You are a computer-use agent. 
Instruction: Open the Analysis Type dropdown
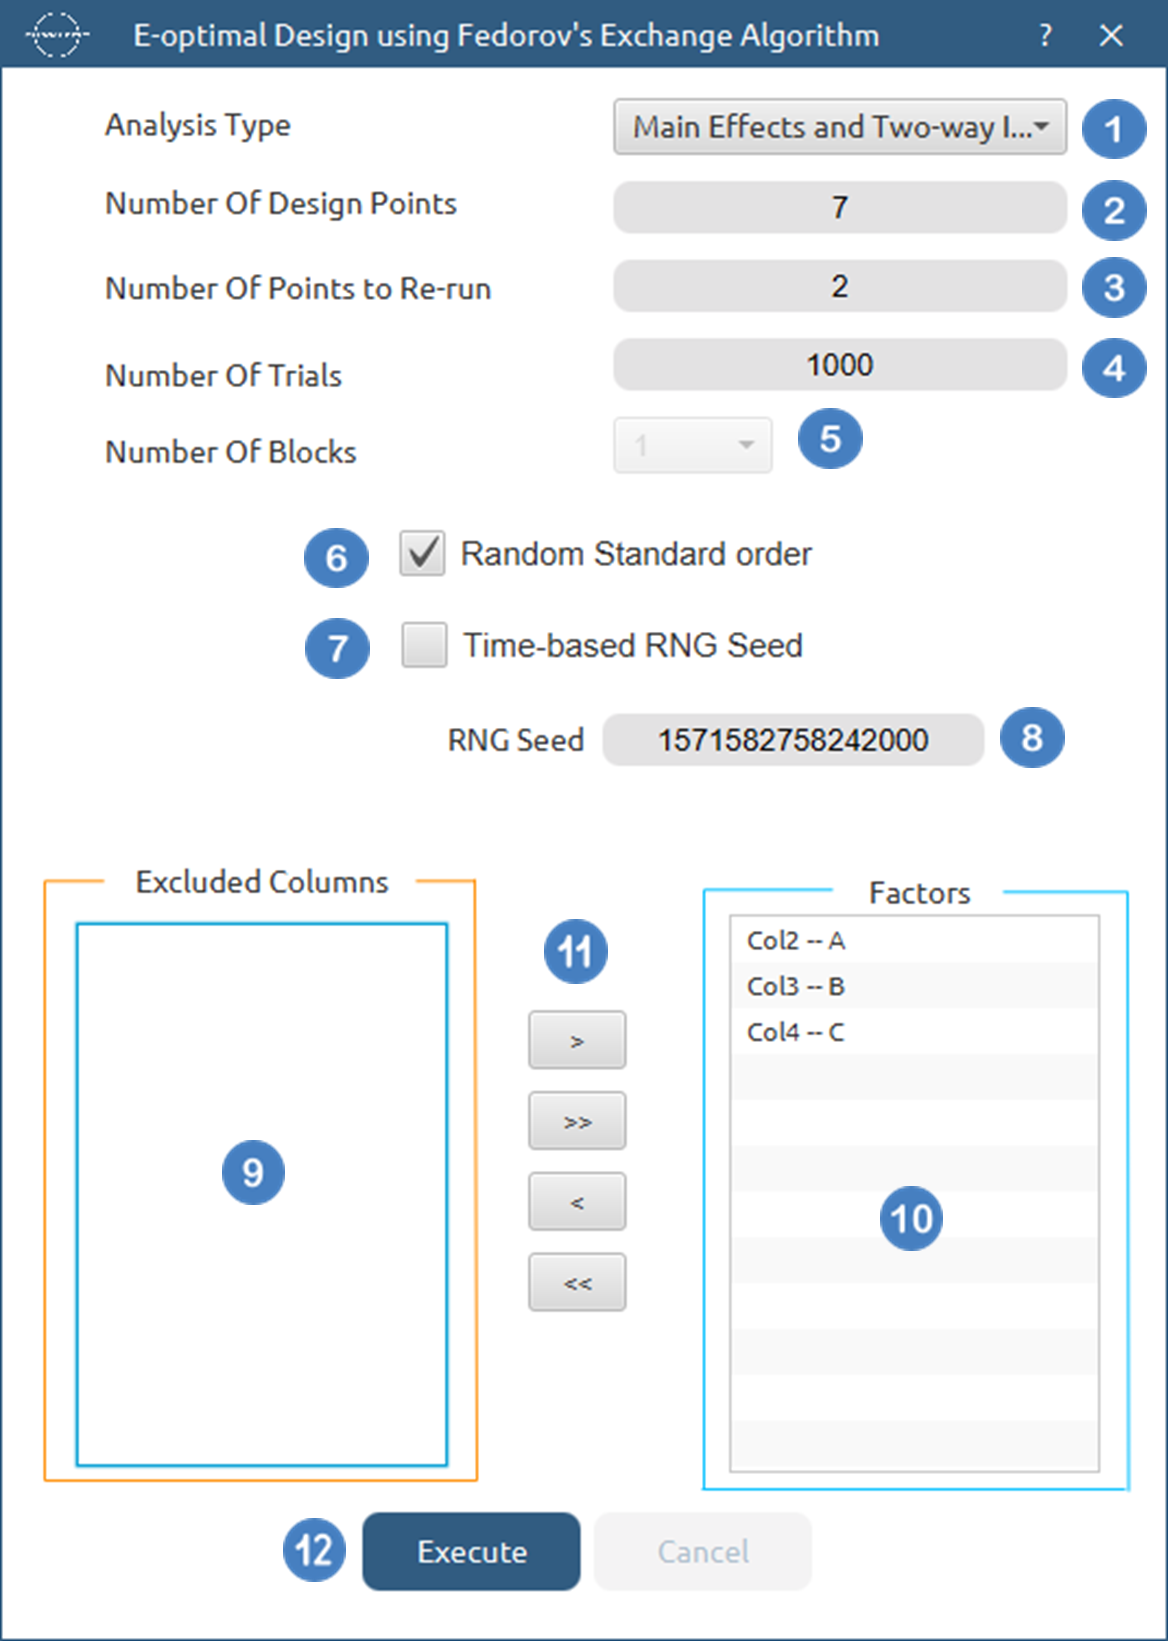(x=839, y=127)
